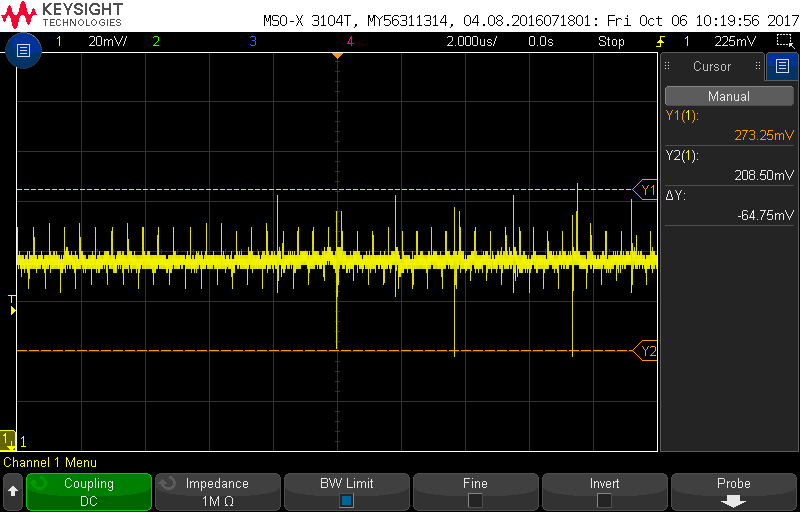The width and height of the screenshot is (800, 512).
Task: Open the sidebar list menu icon beside Cursor
Action: pyautogui.click(x=782, y=66)
